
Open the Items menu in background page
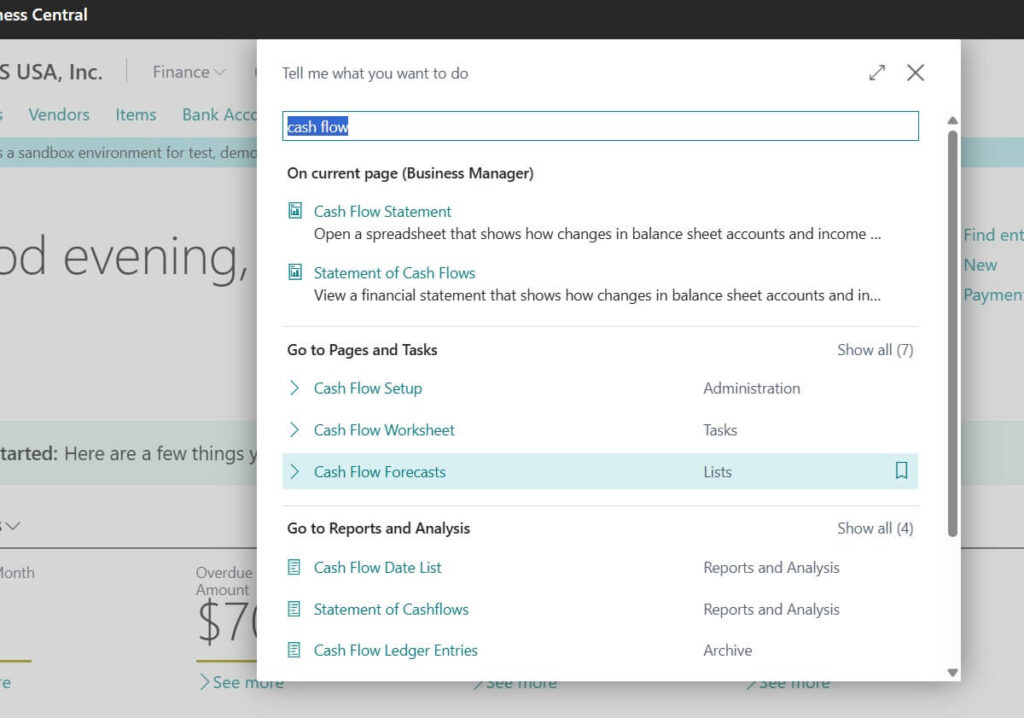point(136,115)
